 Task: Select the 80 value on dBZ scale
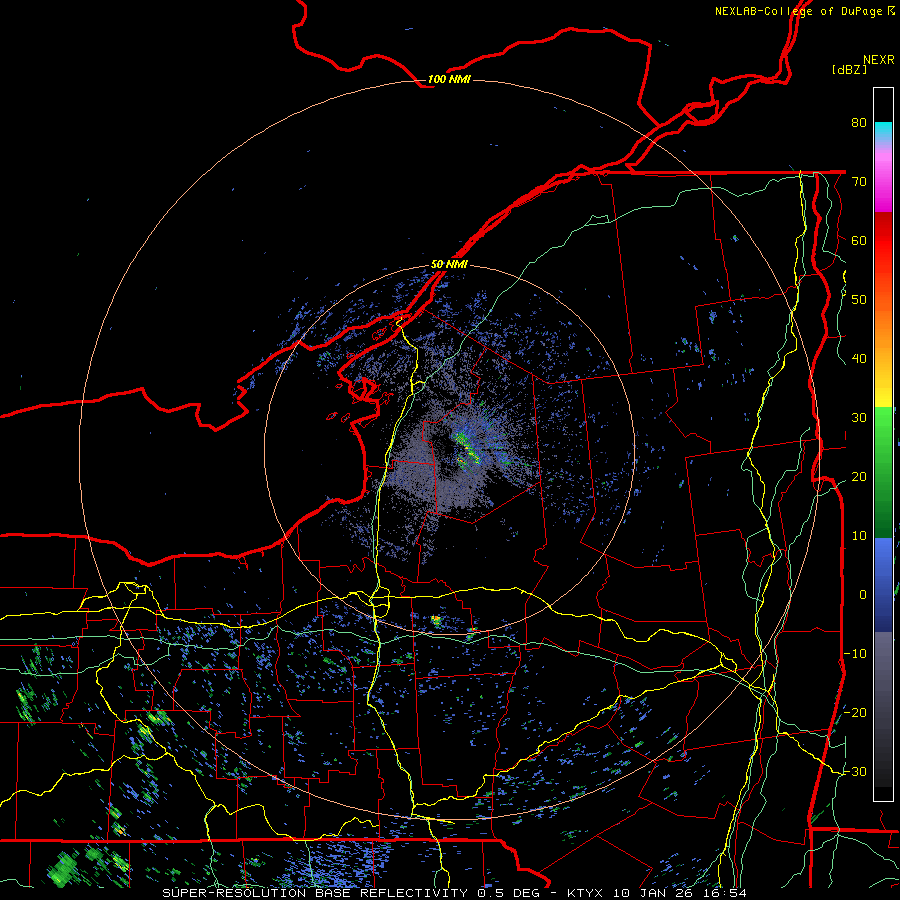pyautogui.click(x=859, y=122)
